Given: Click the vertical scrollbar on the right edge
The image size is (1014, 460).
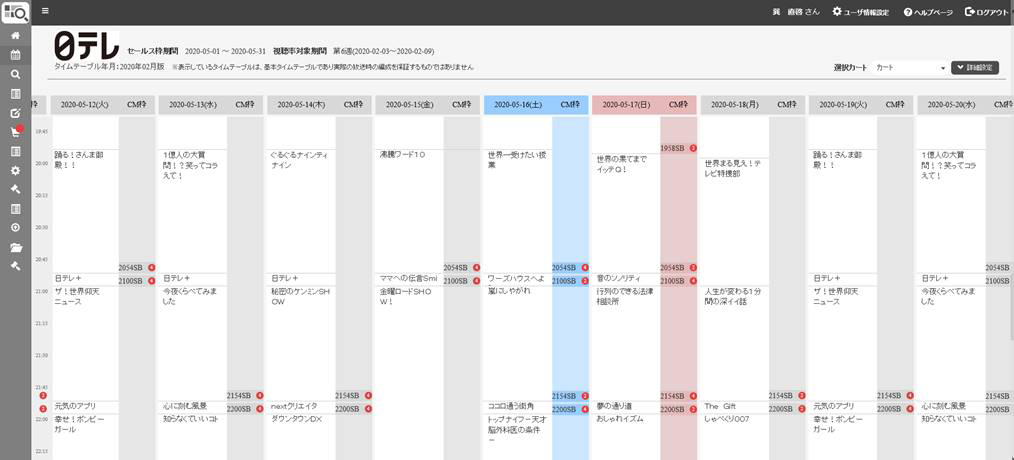Looking at the screenshot, I should tap(1009, 300).
